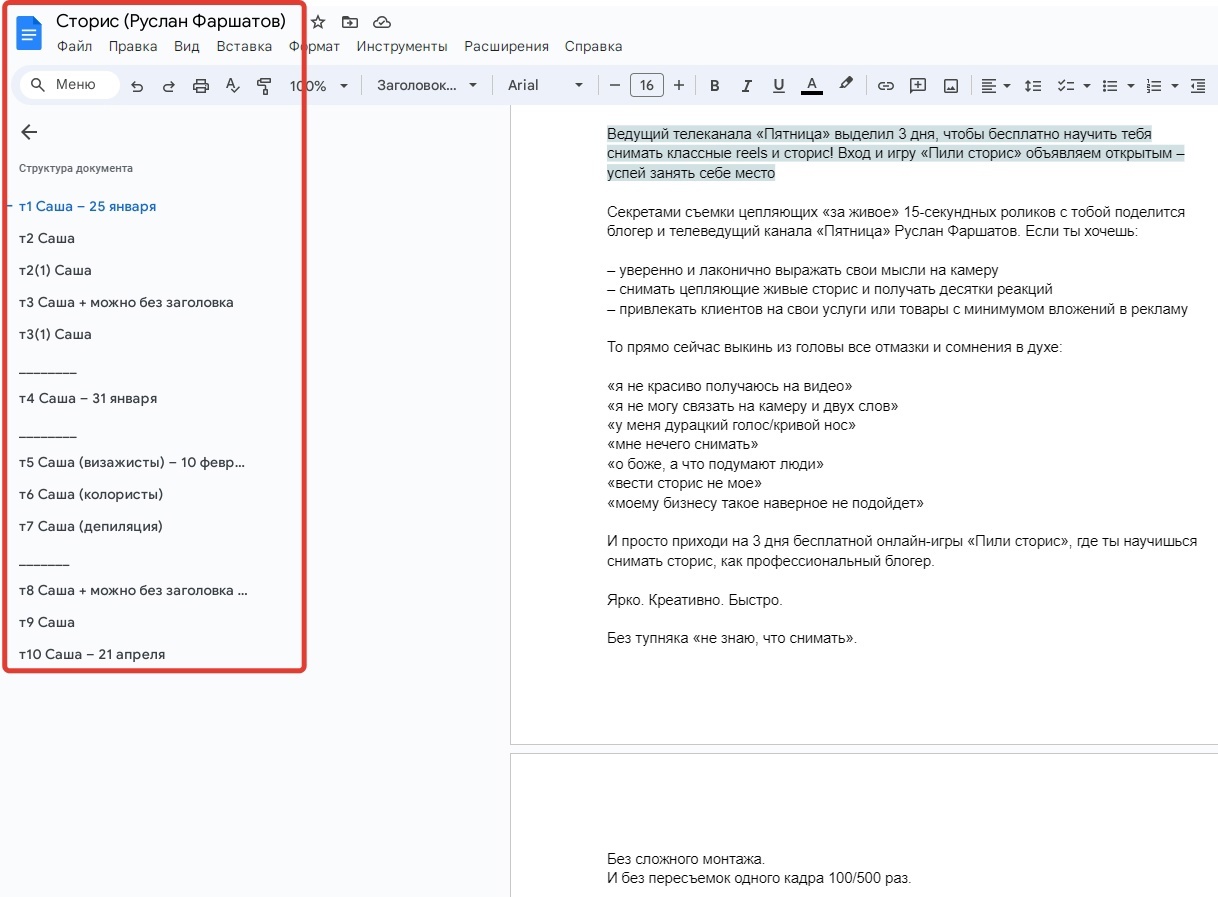Open the Инструменты menu
The height and width of the screenshot is (897, 1218).
click(402, 46)
